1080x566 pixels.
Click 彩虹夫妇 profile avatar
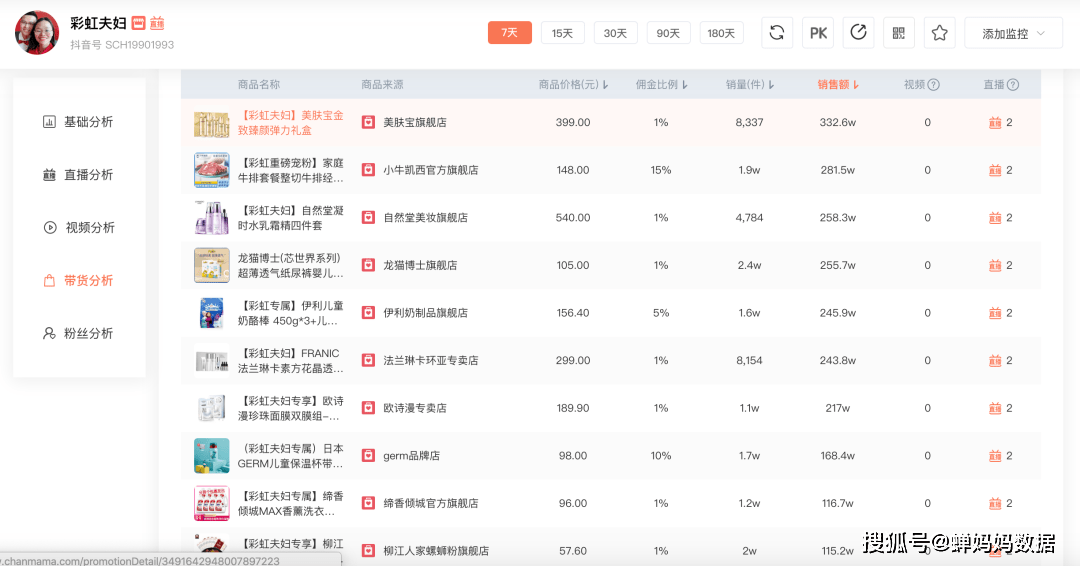(x=37, y=33)
